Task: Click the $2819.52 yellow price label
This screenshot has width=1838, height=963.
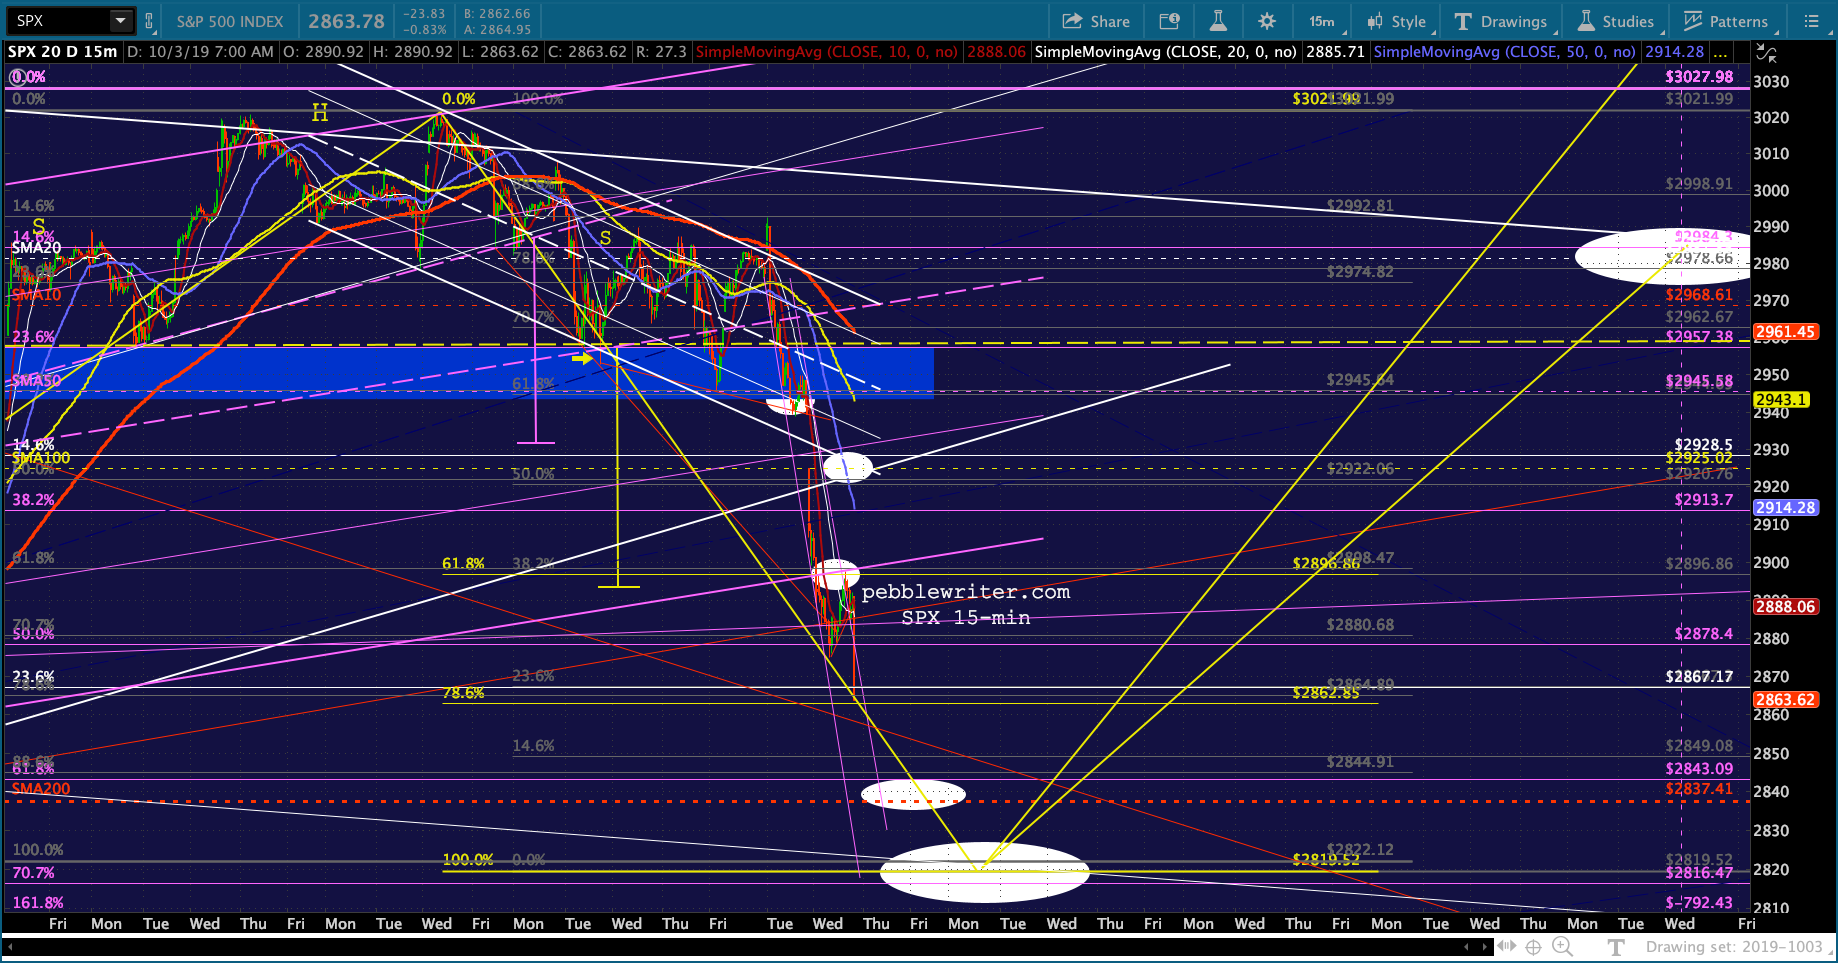Action: click(x=1326, y=858)
